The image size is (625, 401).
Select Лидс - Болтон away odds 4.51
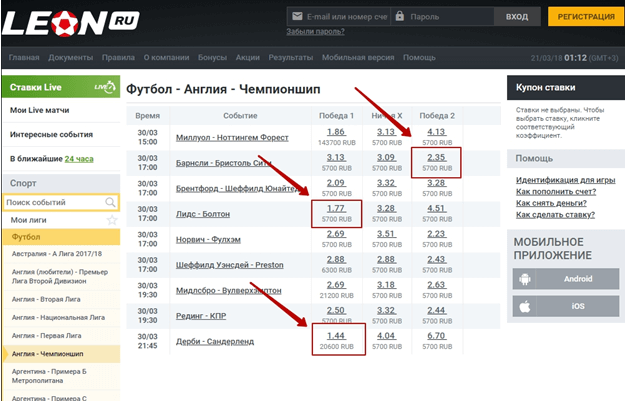pos(436,208)
